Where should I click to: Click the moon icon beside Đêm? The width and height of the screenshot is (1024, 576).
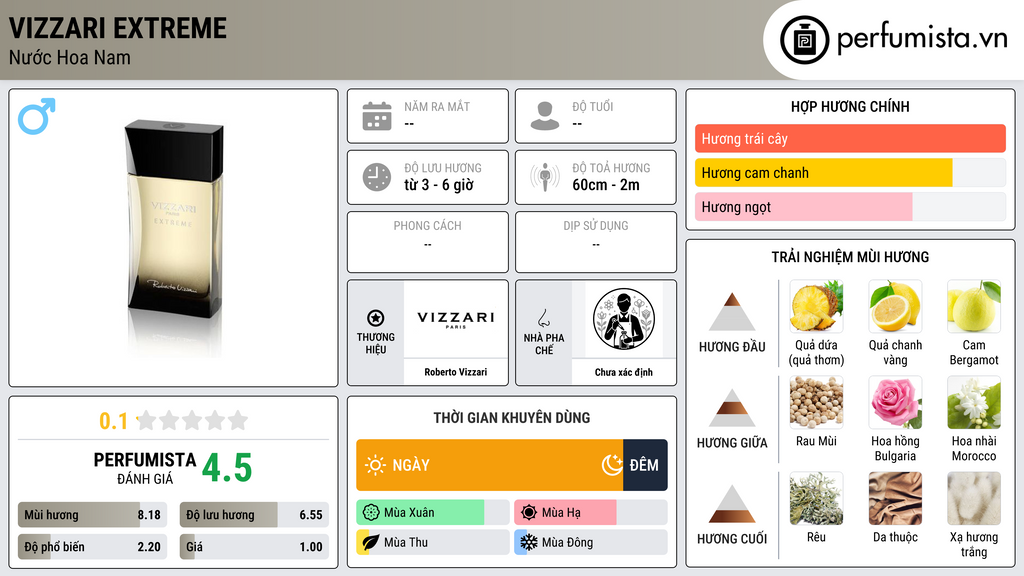612,465
